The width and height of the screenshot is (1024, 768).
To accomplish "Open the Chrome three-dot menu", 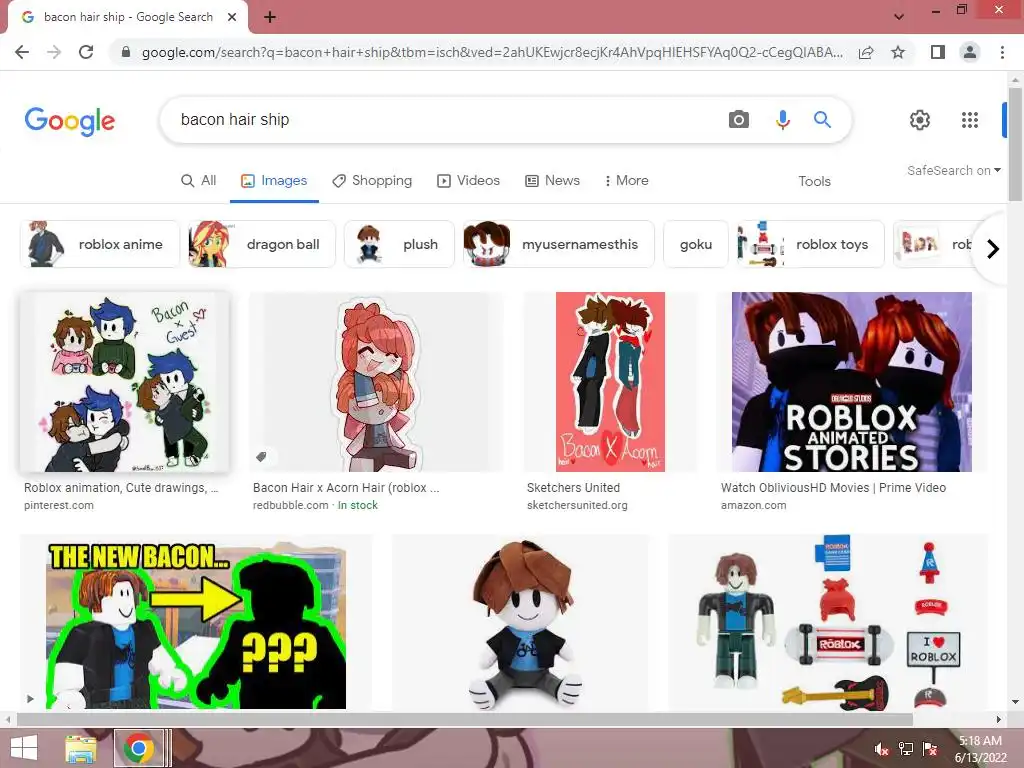I will point(1002,52).
